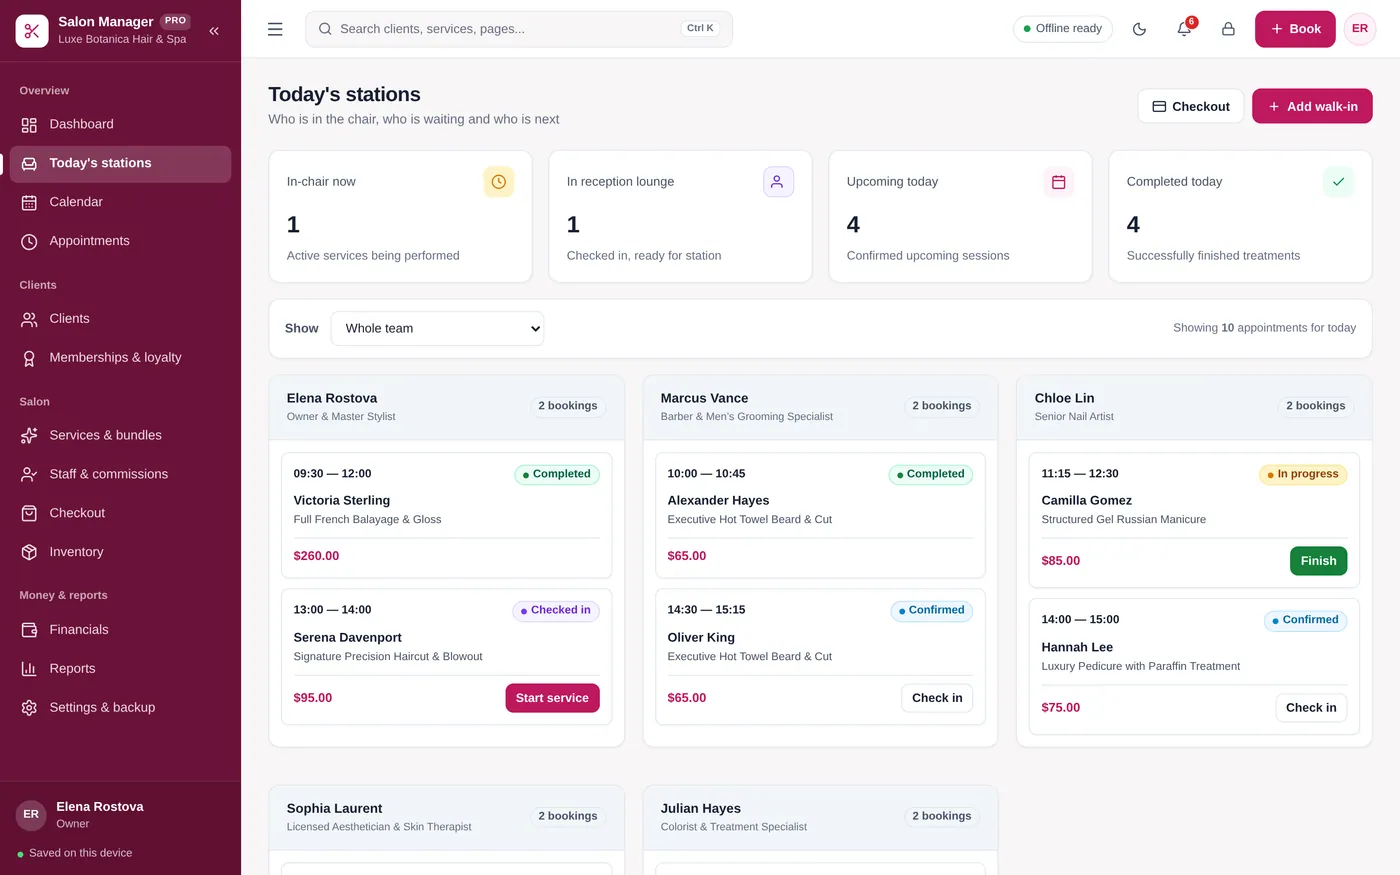The height and width of the screenshot is (875, 1400).
Task: Click the Elena Rostova profile in sidebar footer
Action: tap(120, 815)
